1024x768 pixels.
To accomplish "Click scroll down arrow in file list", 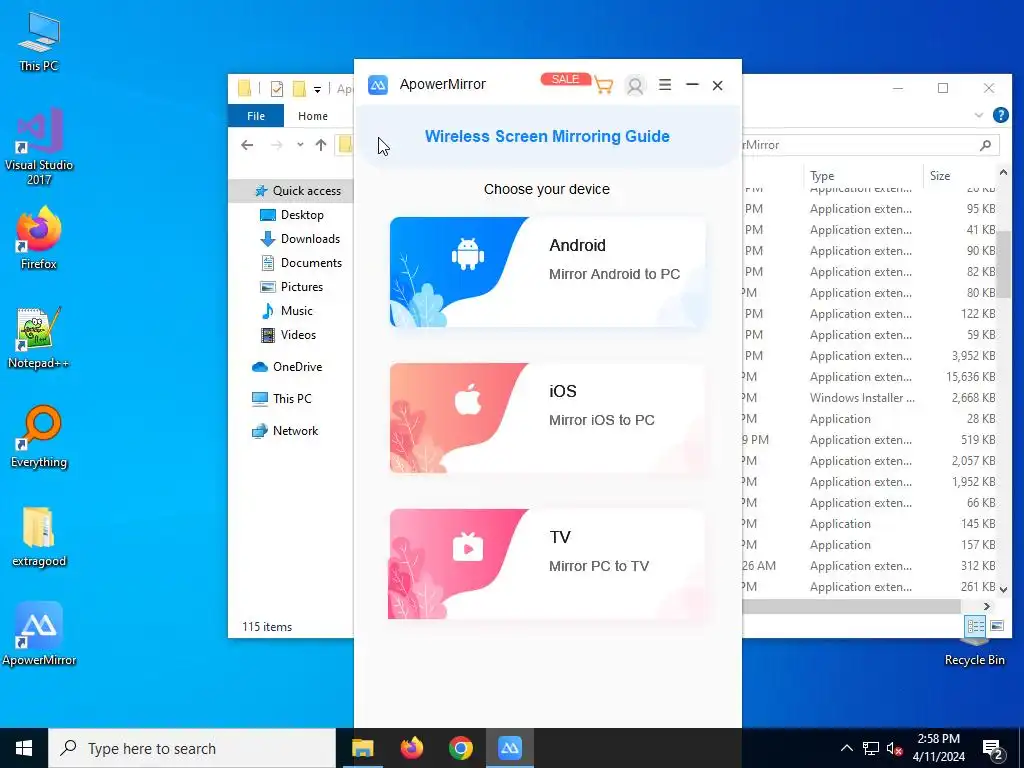I will pos(1003,589).
